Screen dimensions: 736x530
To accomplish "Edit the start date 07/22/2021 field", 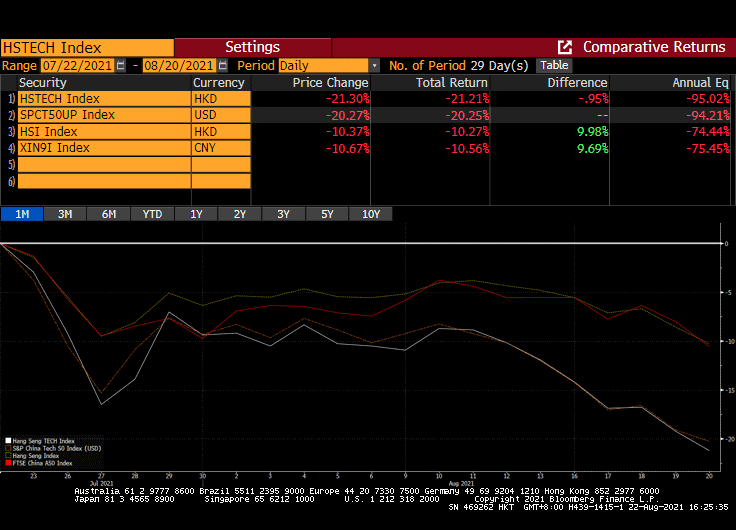I will pos(77,65).
